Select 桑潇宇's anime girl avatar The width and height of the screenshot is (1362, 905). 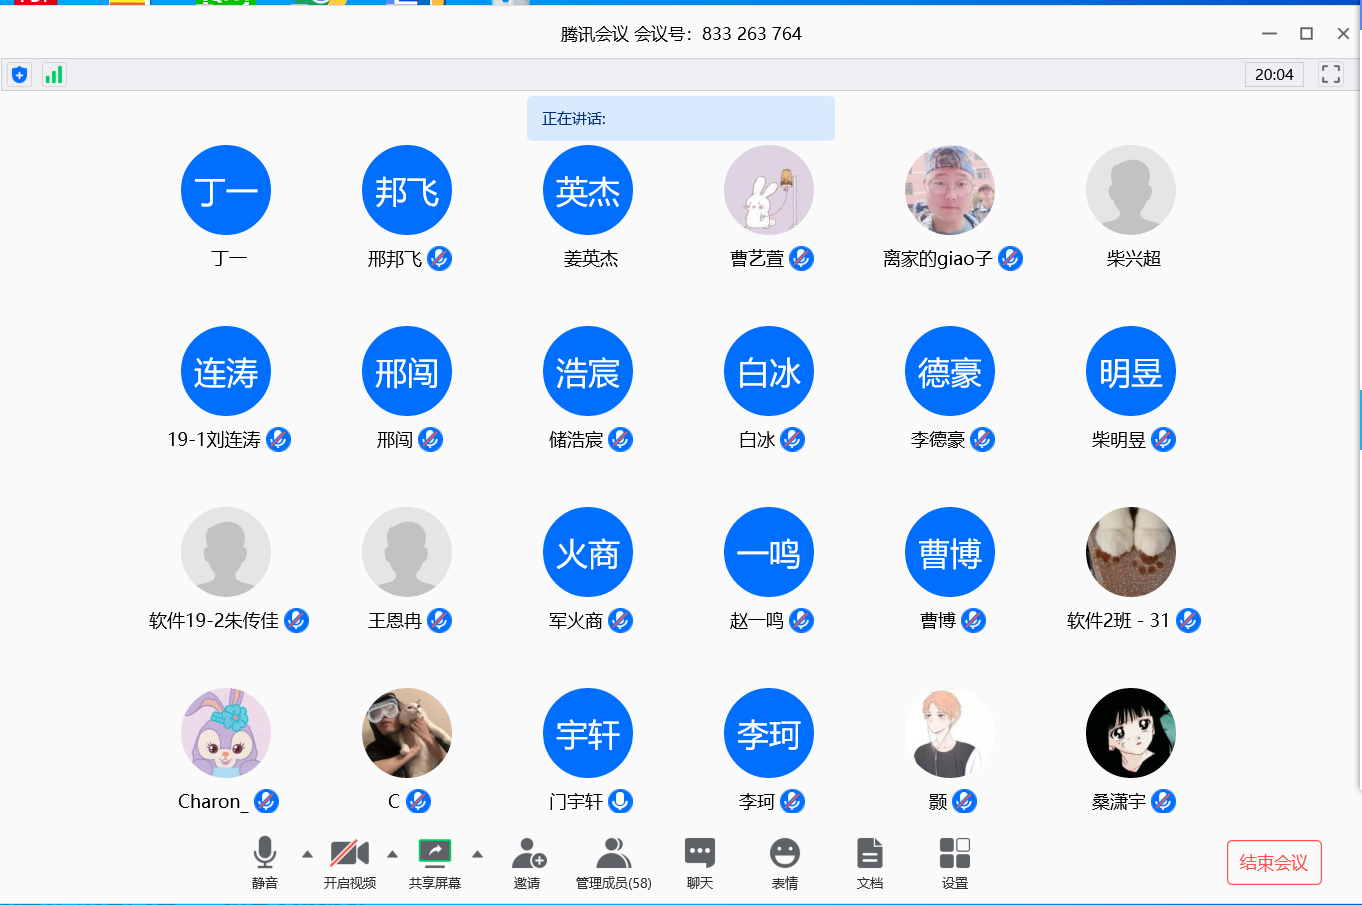point(1131,733)
